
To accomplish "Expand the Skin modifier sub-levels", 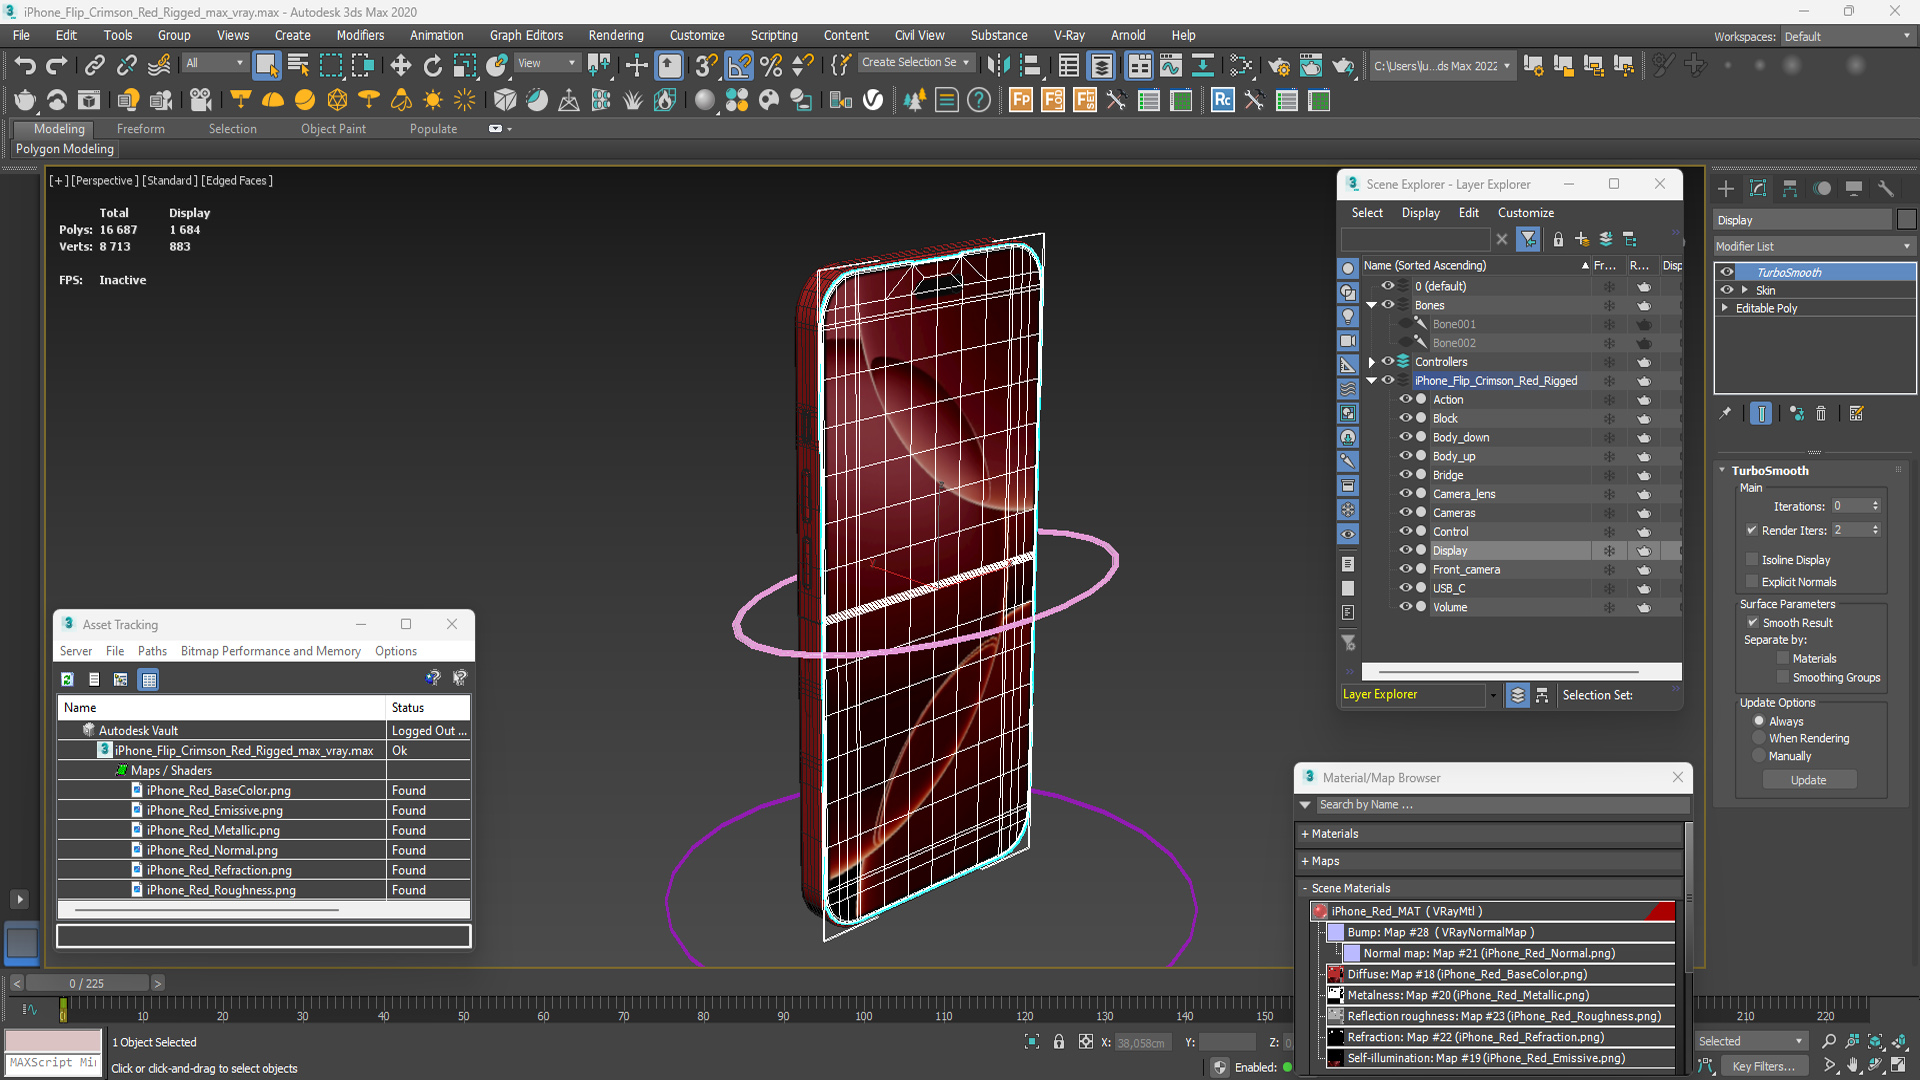I will coord(1745,290).
